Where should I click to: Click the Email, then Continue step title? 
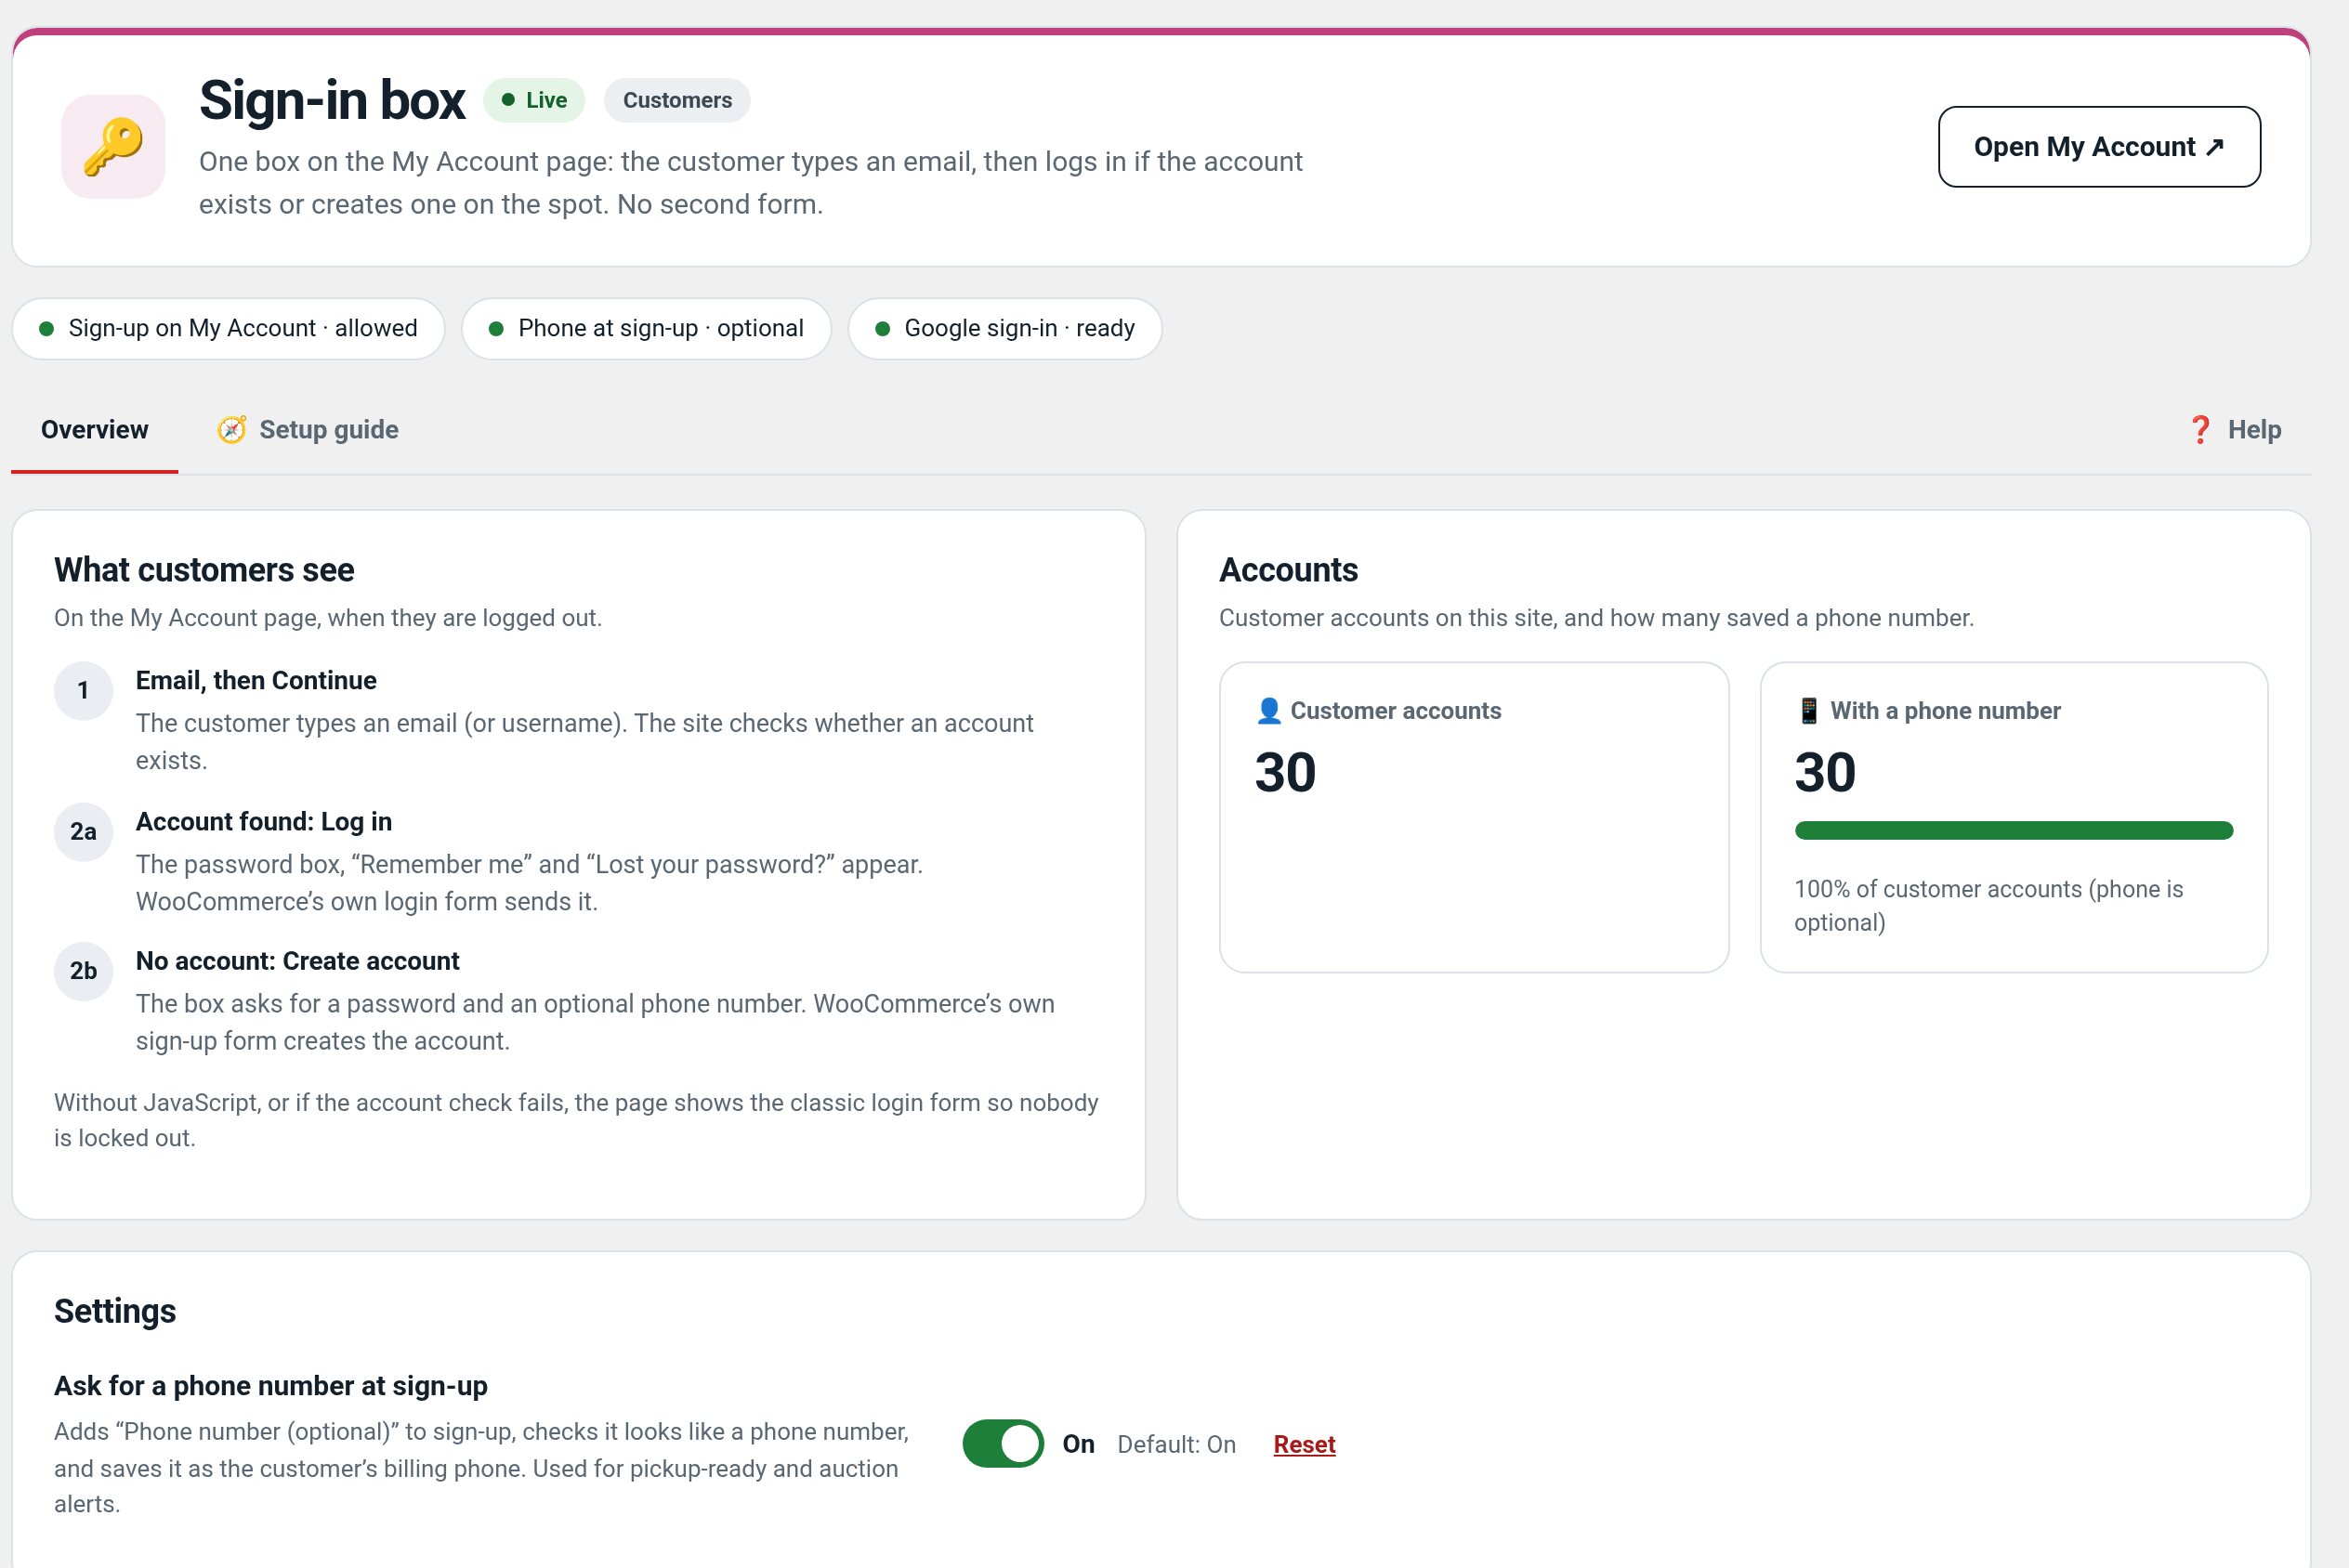256,681
